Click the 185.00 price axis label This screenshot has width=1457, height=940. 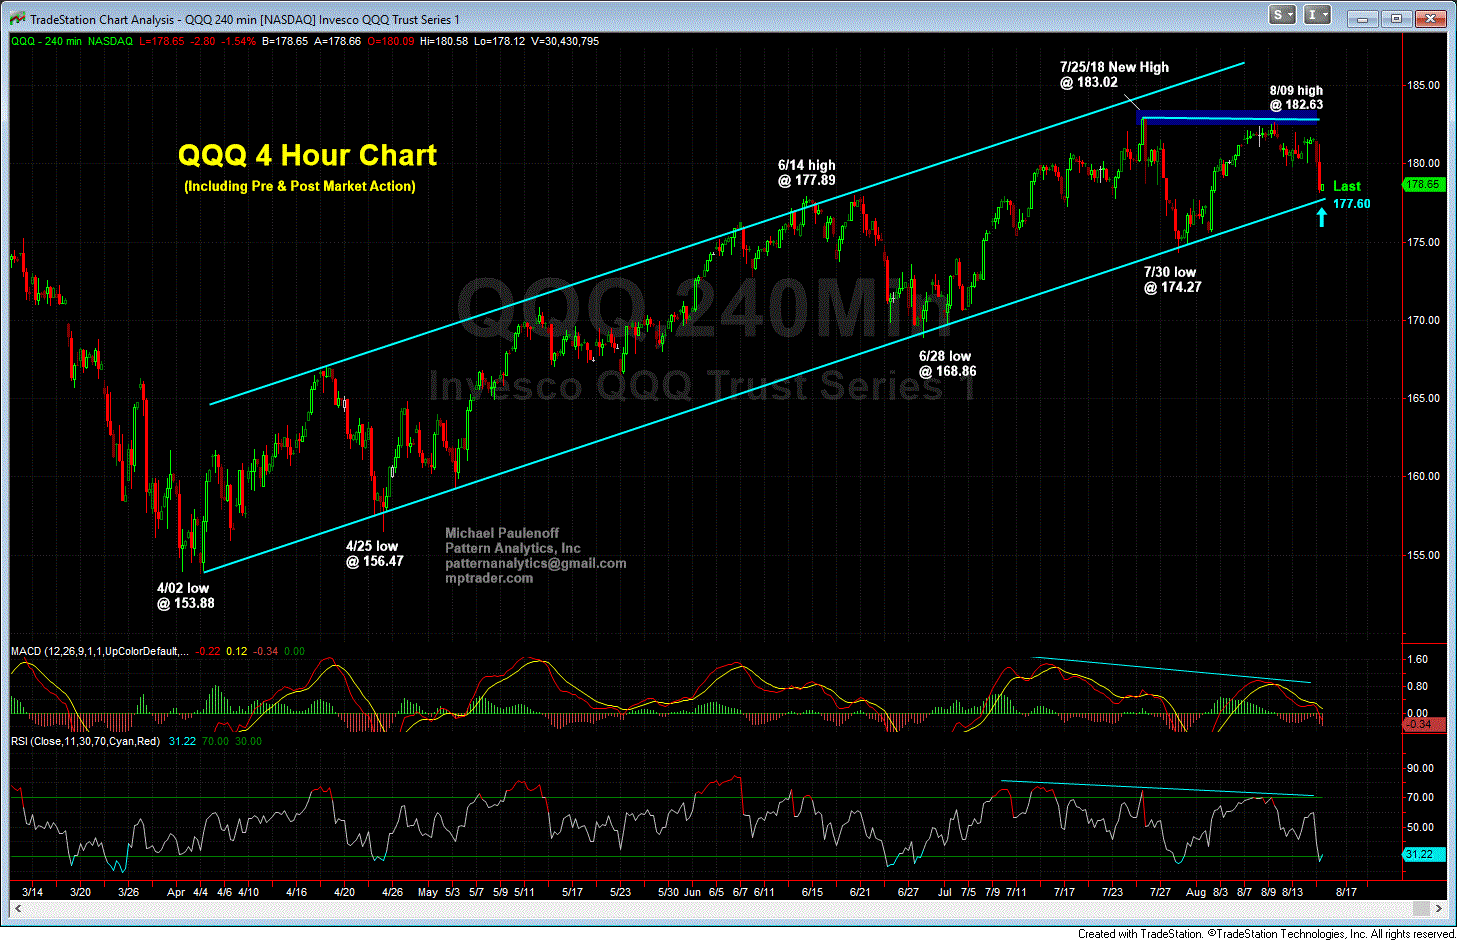pyautogui.click(x=1424, y=85)
